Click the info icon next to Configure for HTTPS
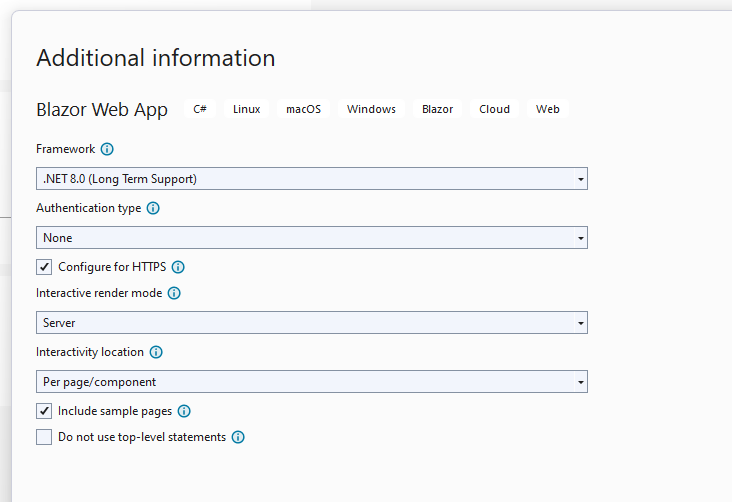The image size is (732, 502). click(178, 267)
